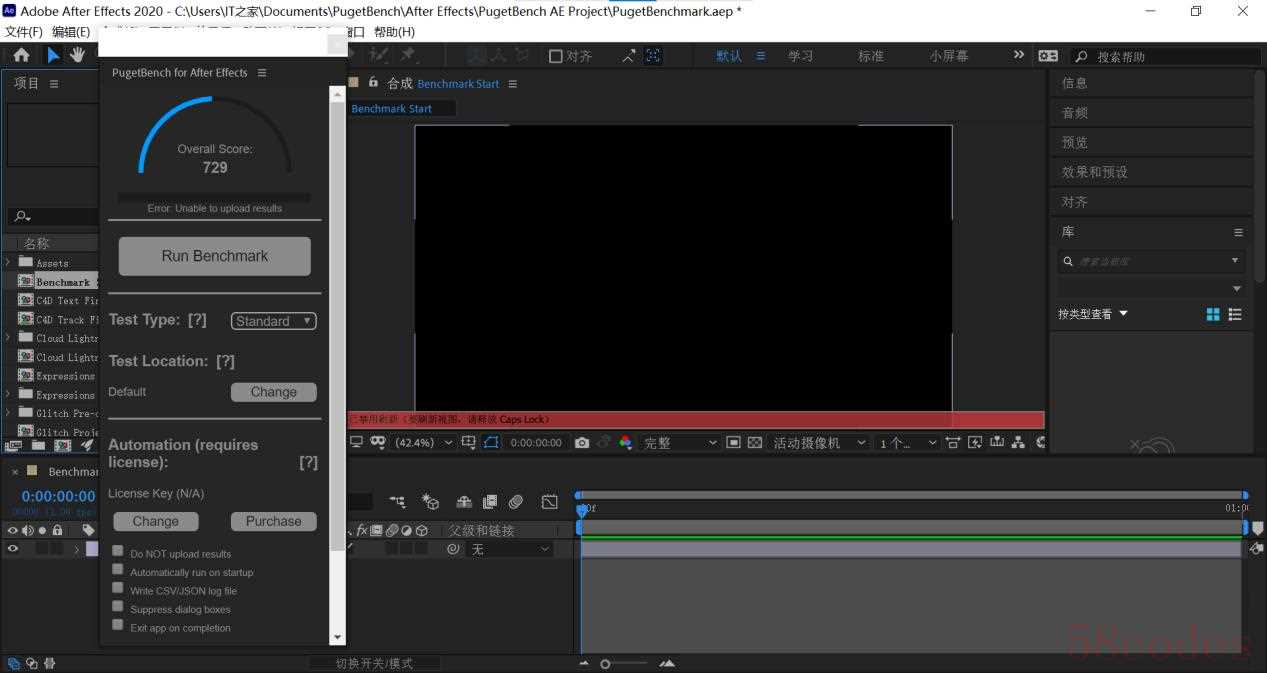Switch to the 学习 workspace
The height and width of the screenshot is (673, 1267).
tap(800, 56)
